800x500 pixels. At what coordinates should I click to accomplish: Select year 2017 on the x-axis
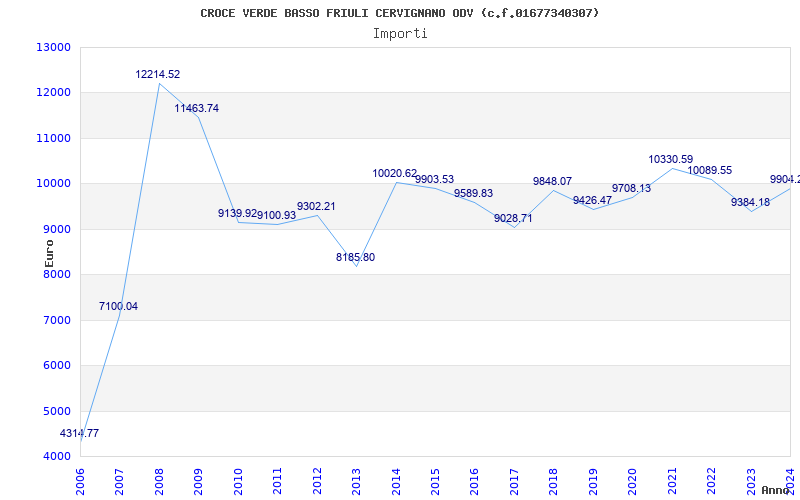[x=514, y=481]
